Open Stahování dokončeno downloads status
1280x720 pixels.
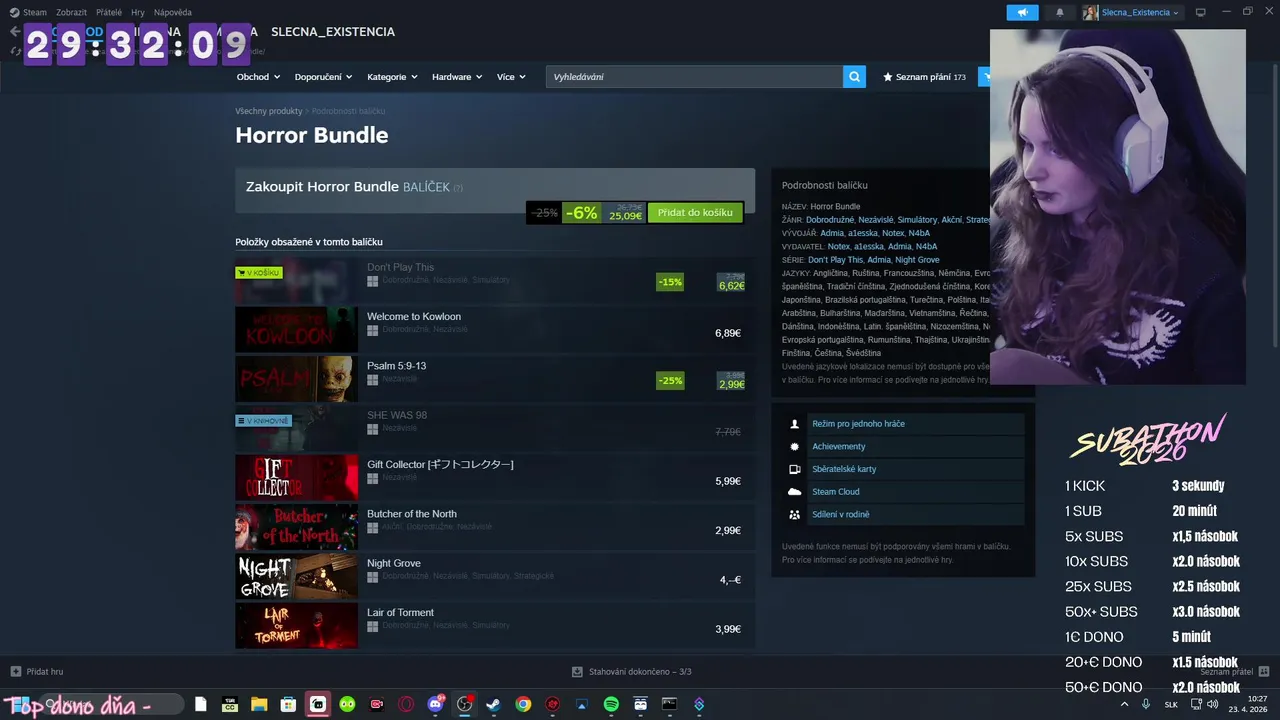(x=631, y=672)
